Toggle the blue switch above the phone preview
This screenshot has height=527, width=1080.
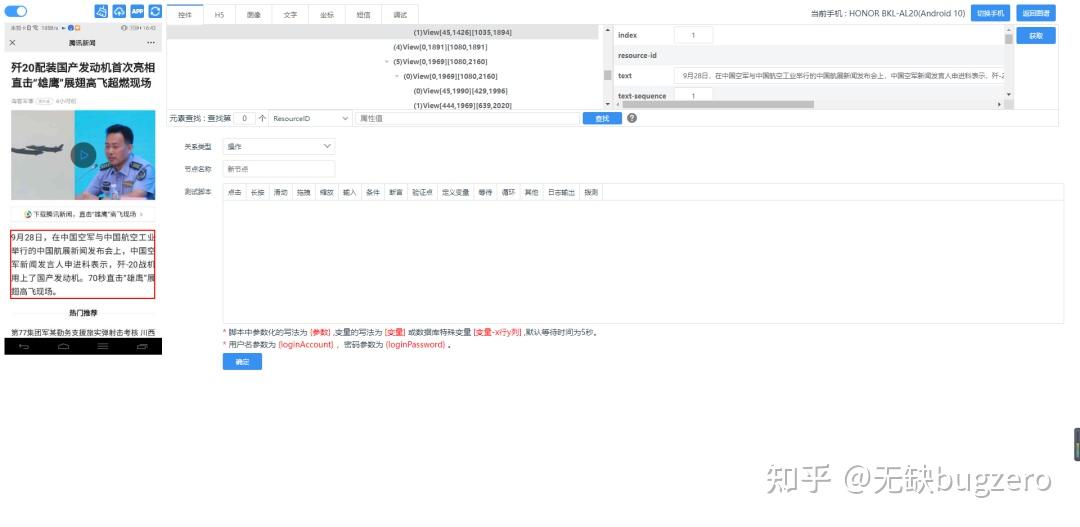16,11
